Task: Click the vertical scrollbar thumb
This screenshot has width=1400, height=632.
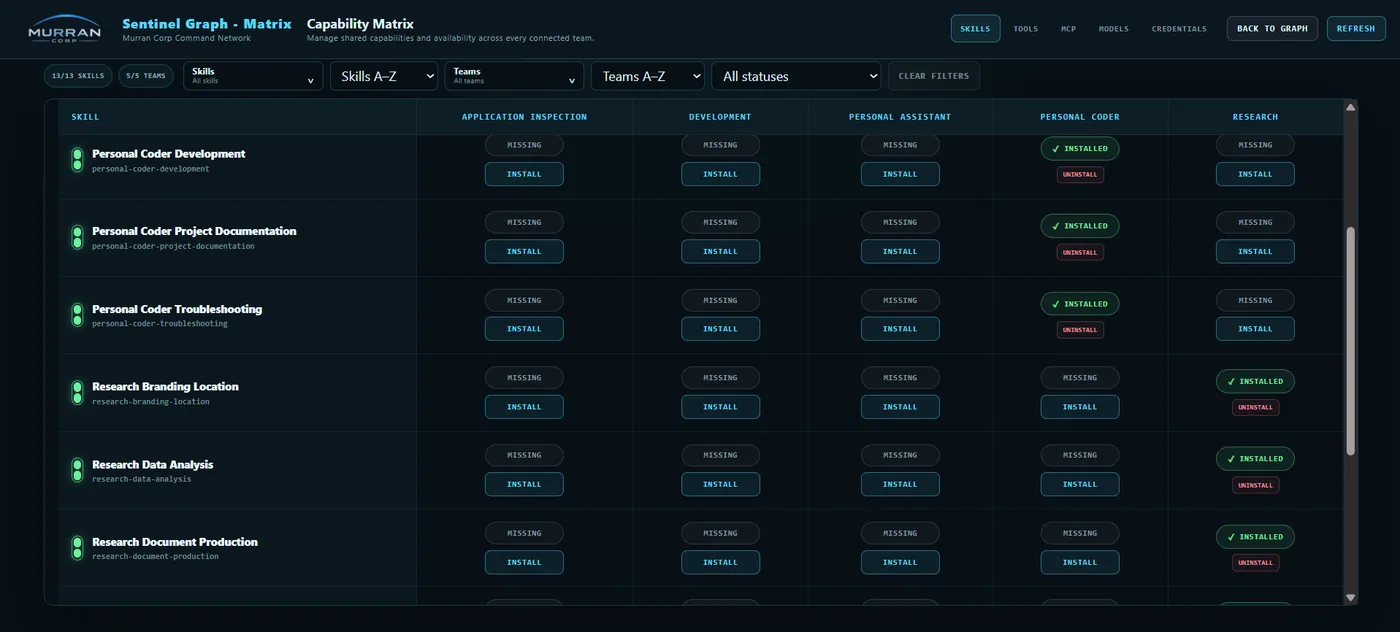Action: (x=1351, y=340)
